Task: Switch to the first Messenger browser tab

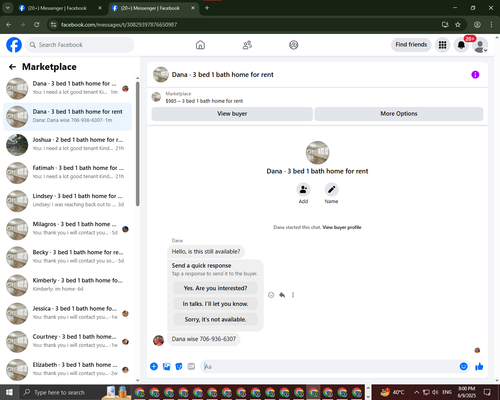Action: [60, 8]
